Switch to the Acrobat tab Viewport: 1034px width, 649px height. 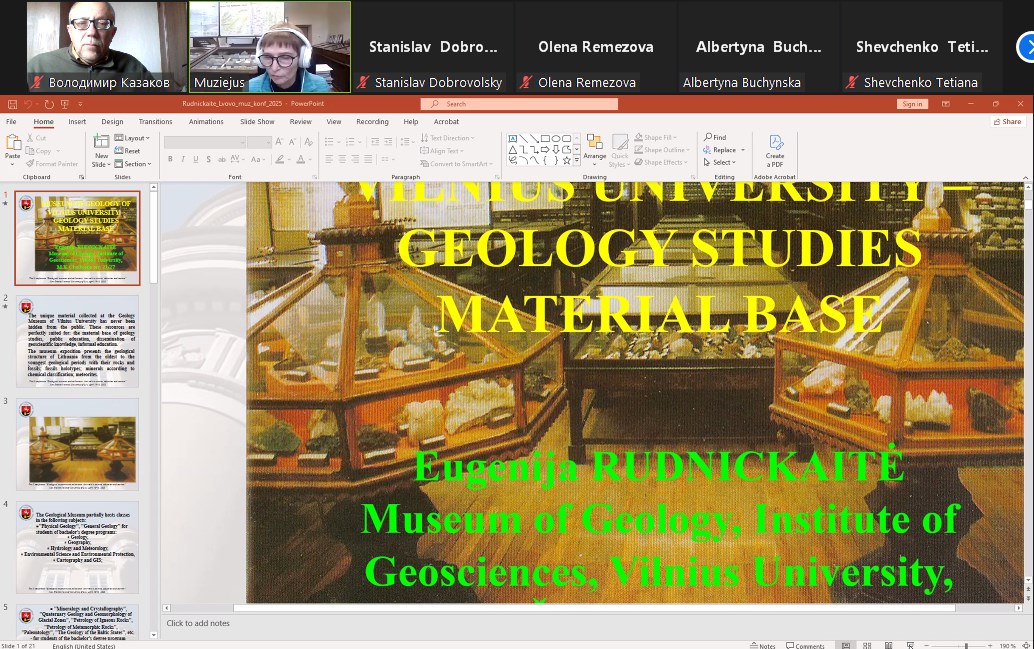click(x=446, y=121)
